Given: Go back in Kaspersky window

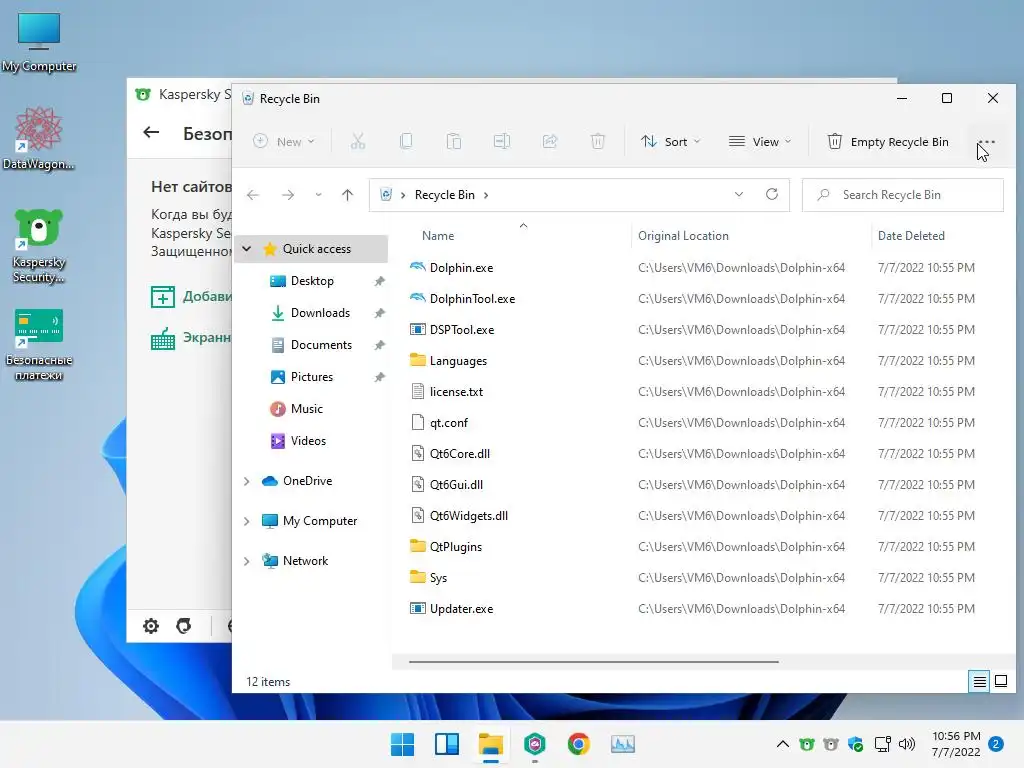Looking at the screenshot, I should pos(152,133).
